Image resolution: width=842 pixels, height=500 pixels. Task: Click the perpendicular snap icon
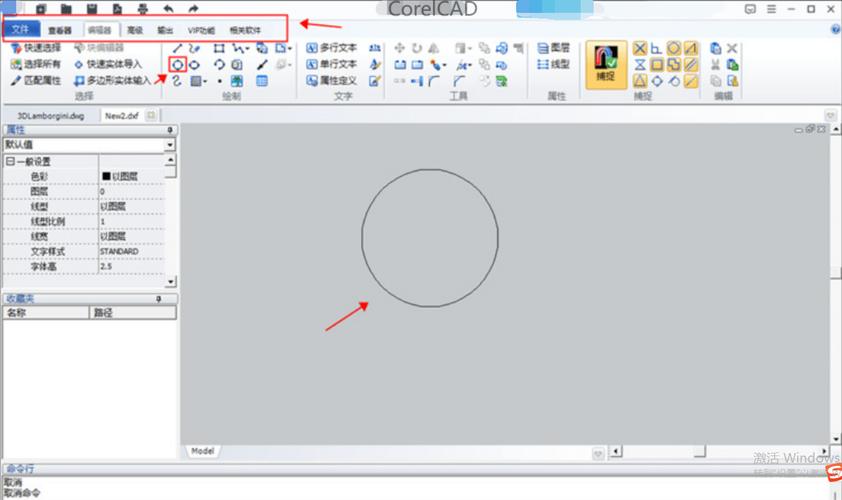click(656, 48)
